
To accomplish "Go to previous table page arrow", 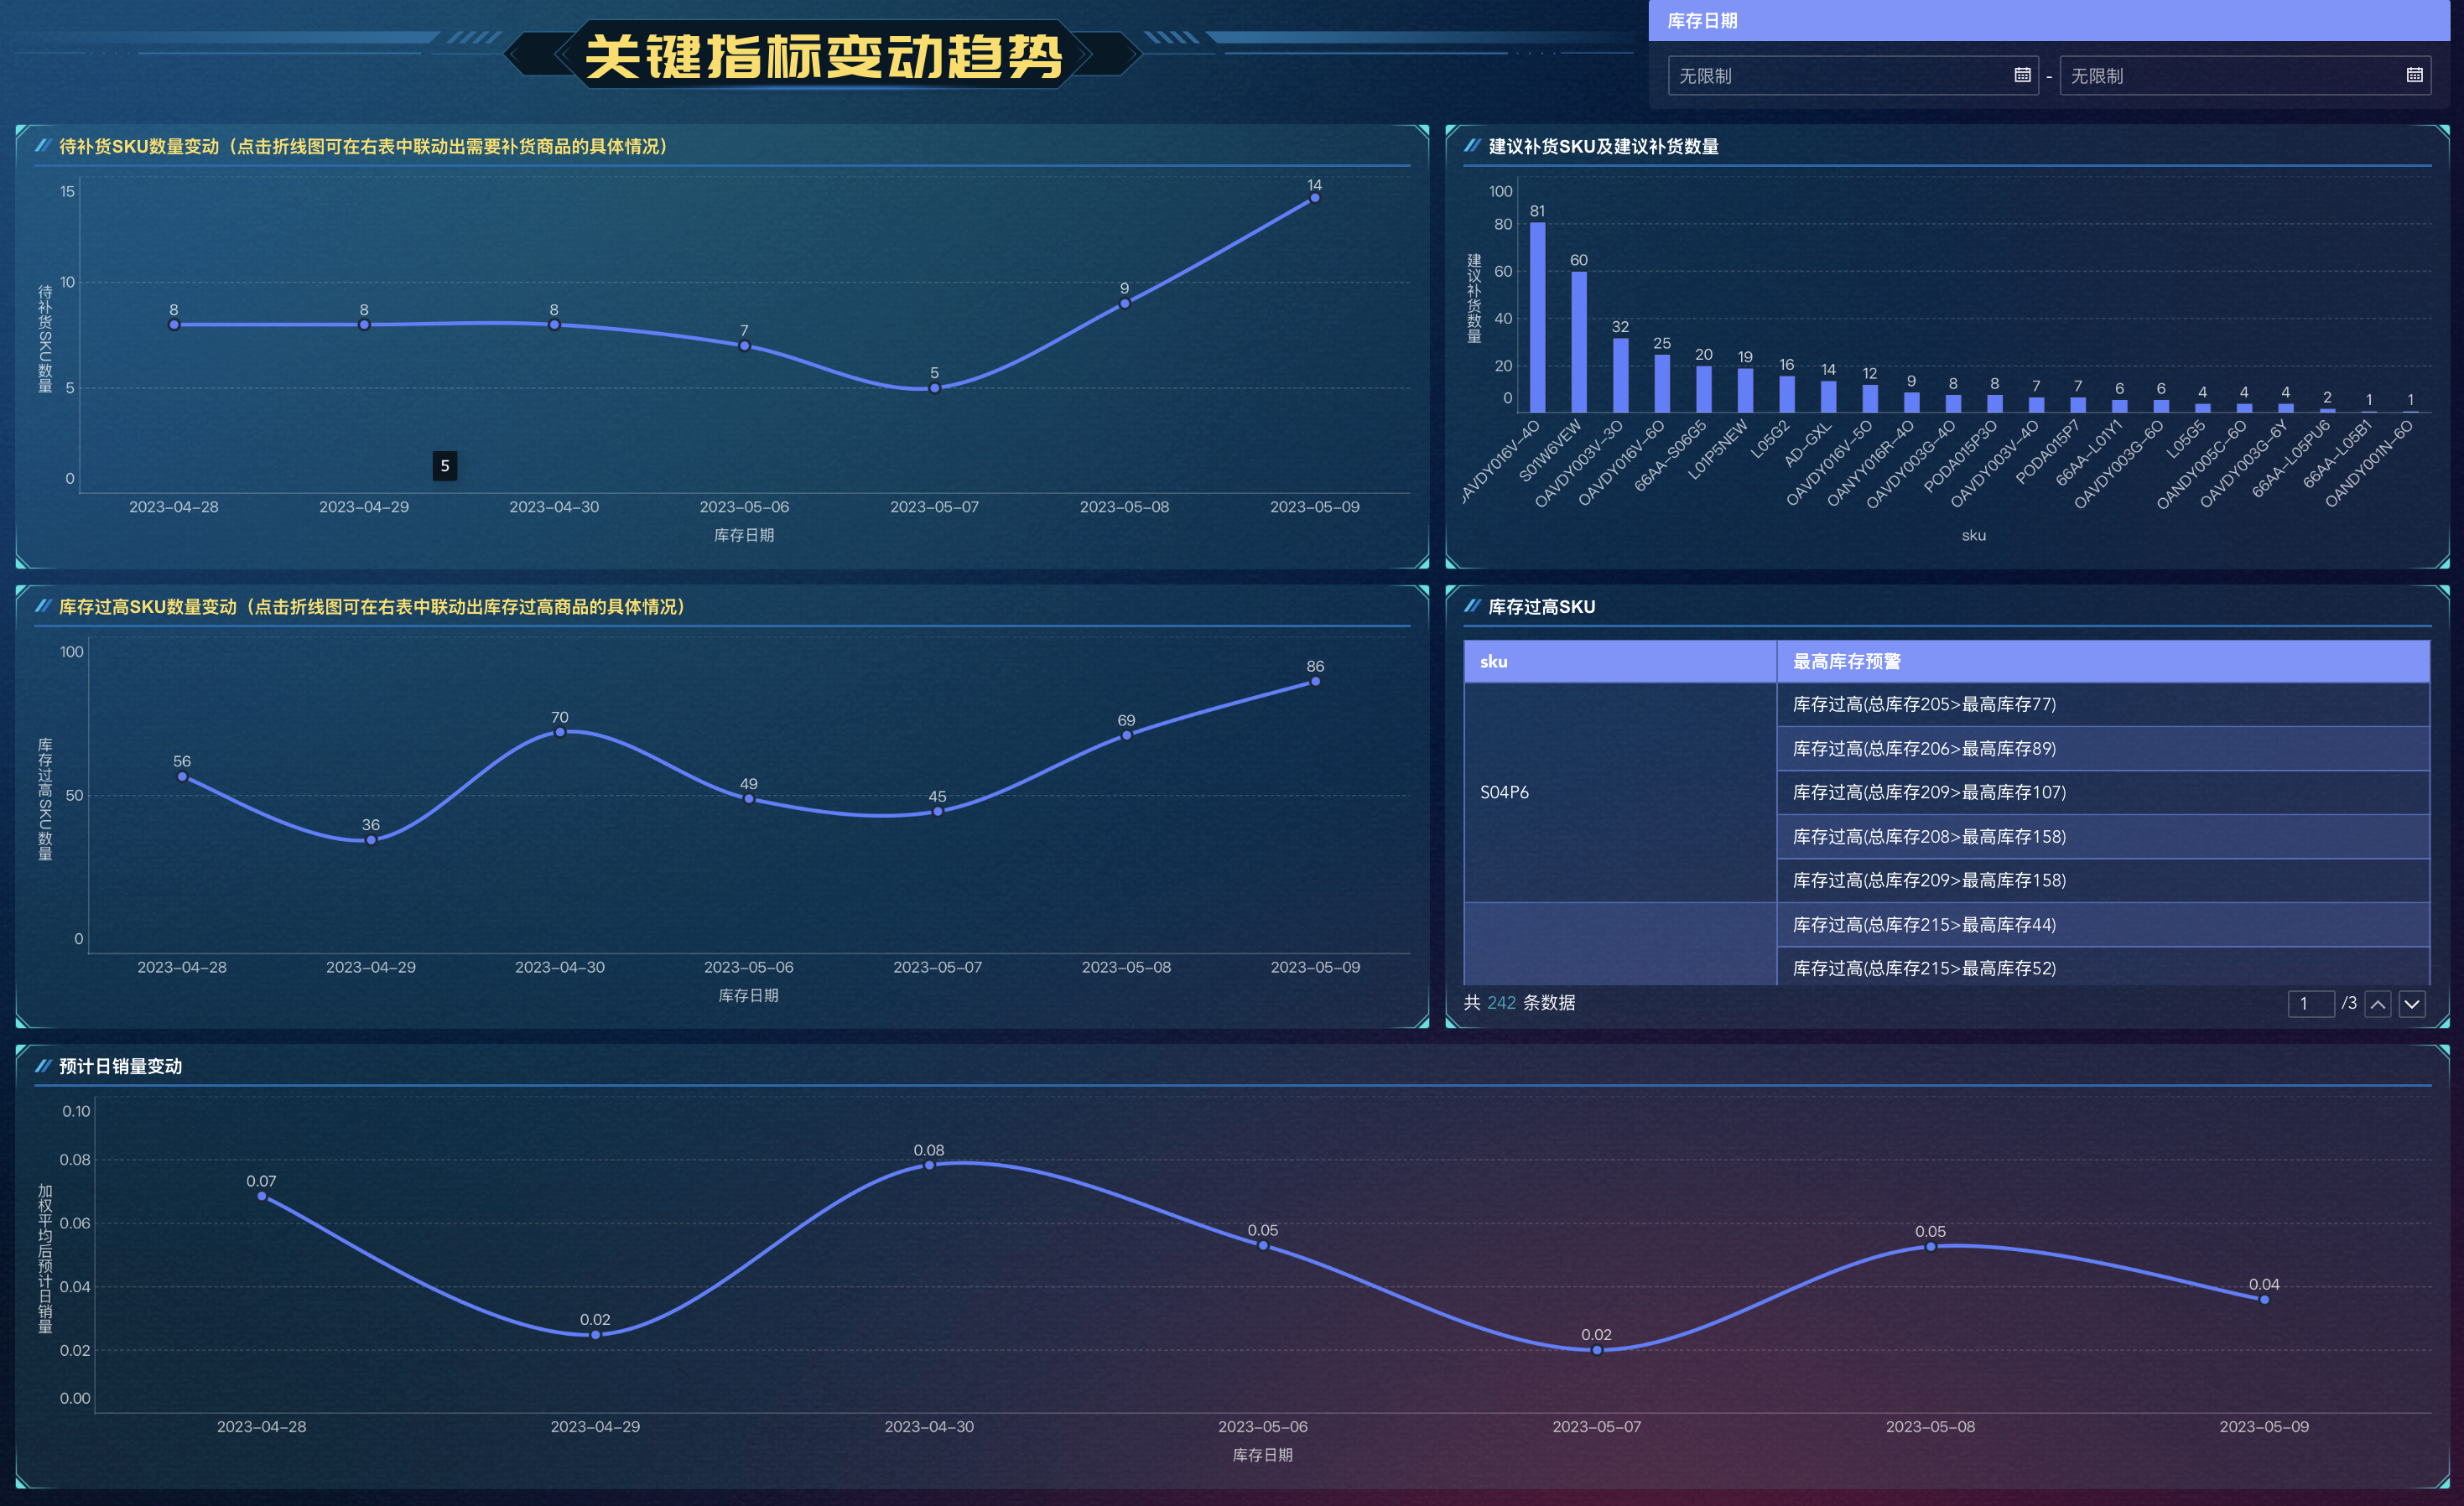I will click(x=2378, y=1004).
